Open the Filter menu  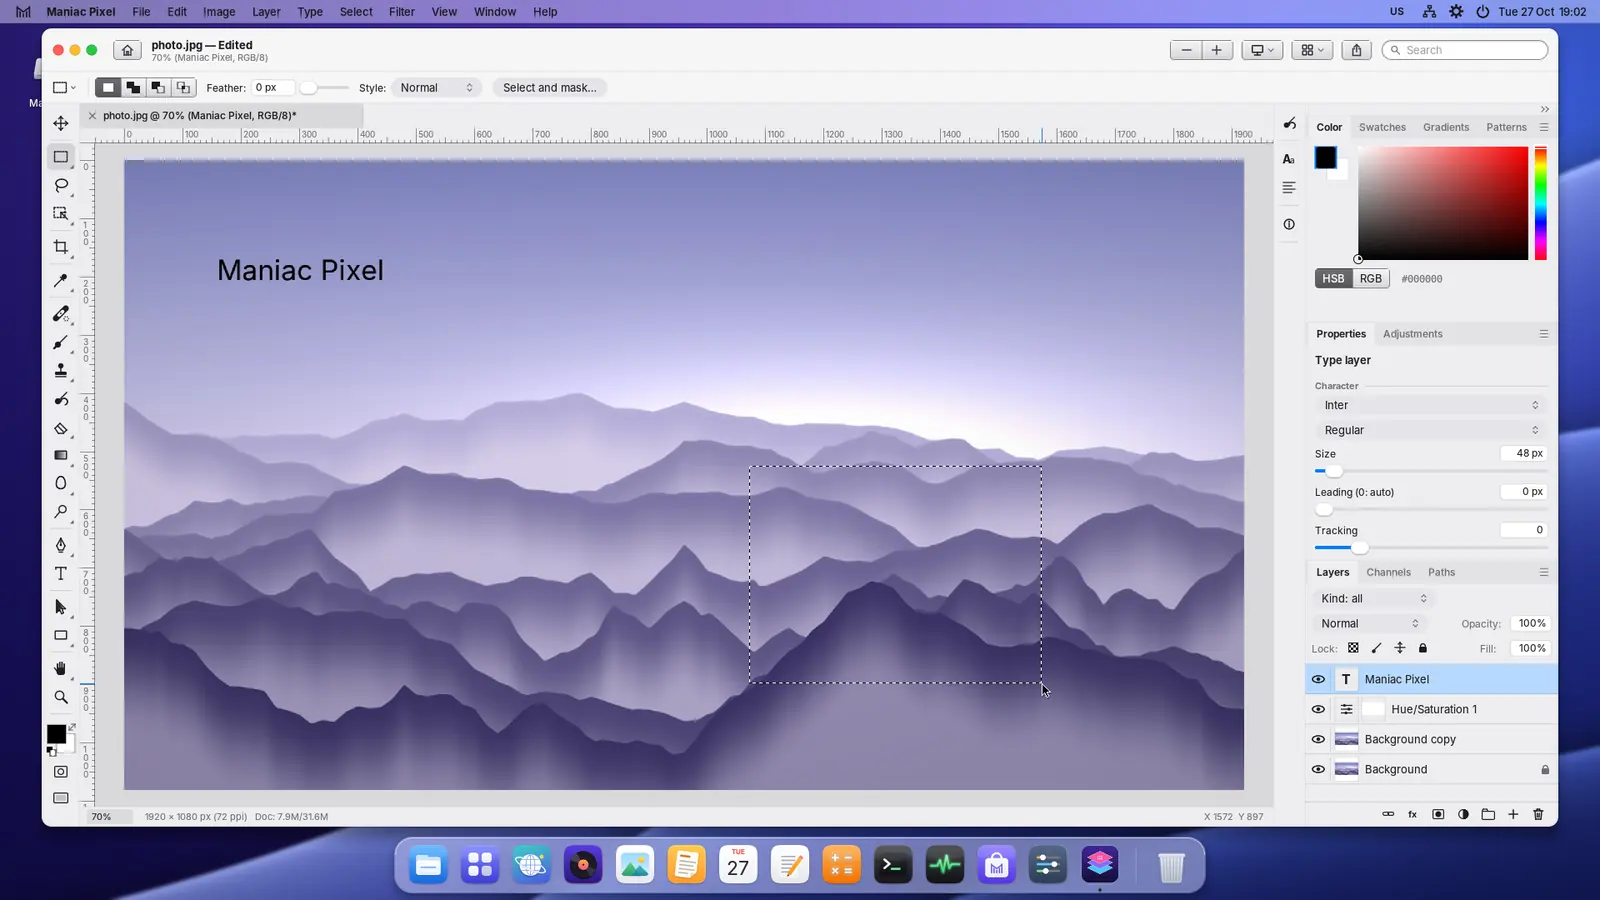(x=402, y=12)
